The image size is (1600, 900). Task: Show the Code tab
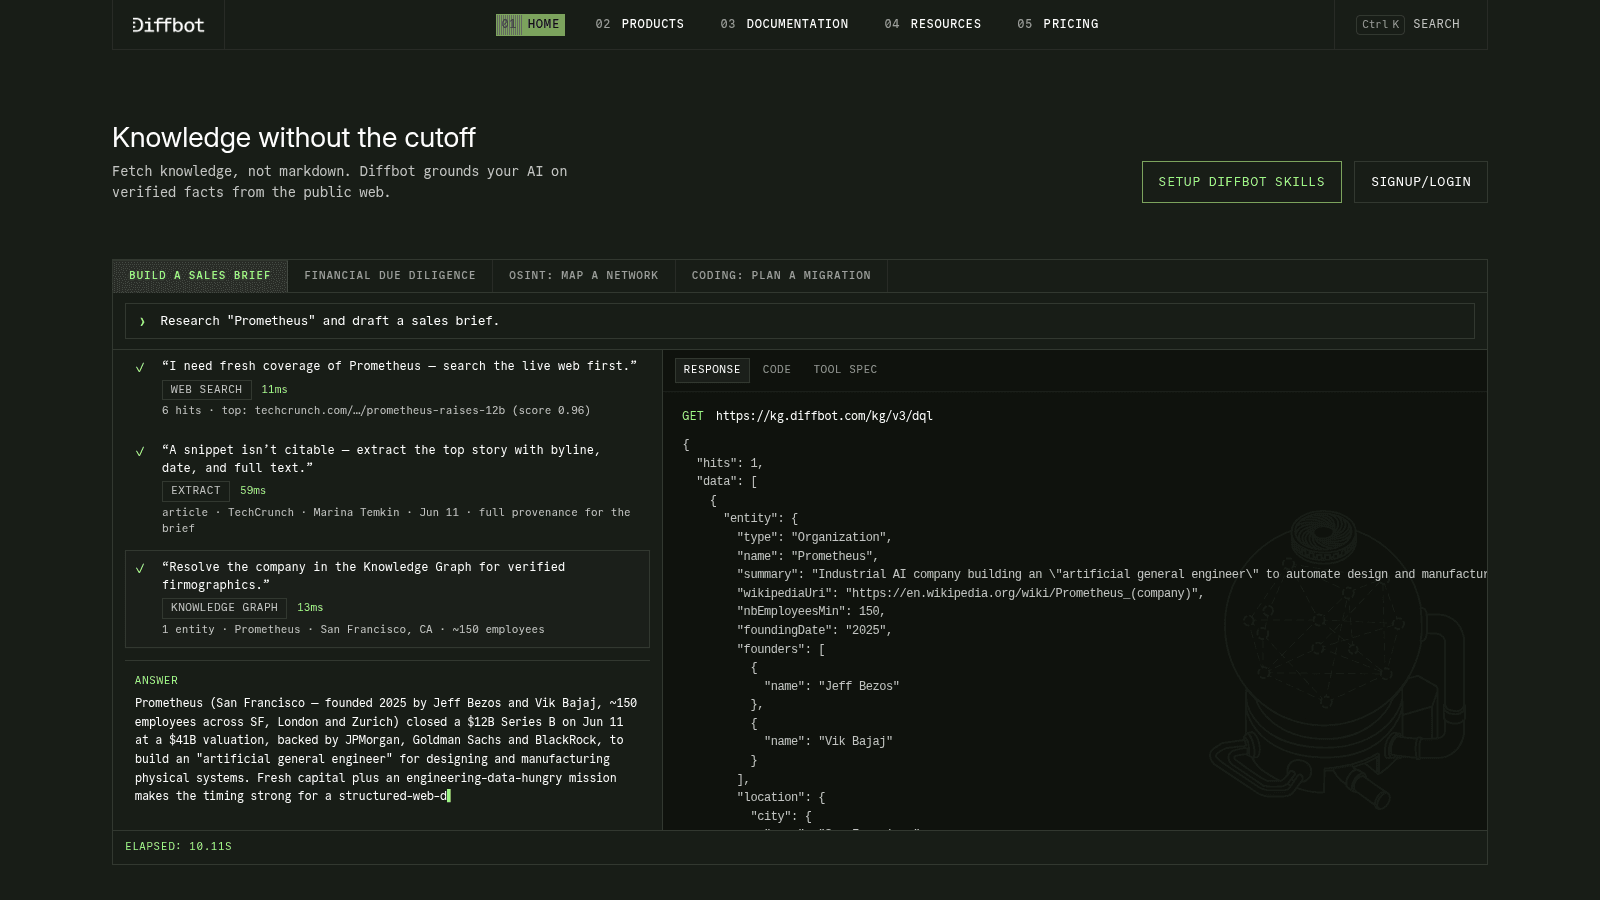pyautogui.click(x=777, y=370)
